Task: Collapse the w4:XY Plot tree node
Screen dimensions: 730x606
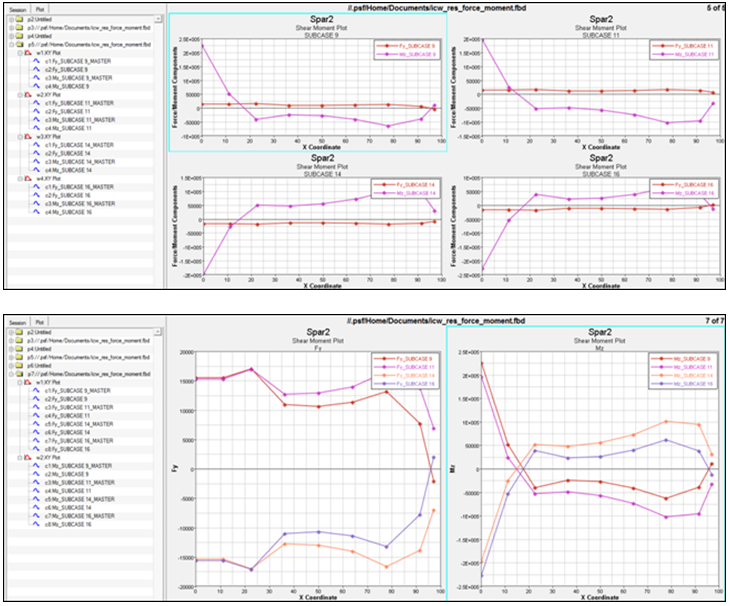Action: pyautogui.click(x=19, y=178)
